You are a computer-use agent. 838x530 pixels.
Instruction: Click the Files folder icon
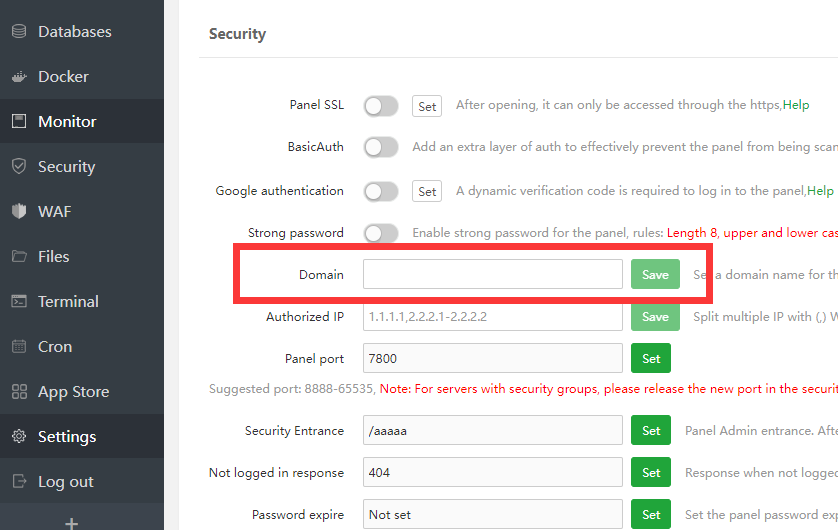18,257
